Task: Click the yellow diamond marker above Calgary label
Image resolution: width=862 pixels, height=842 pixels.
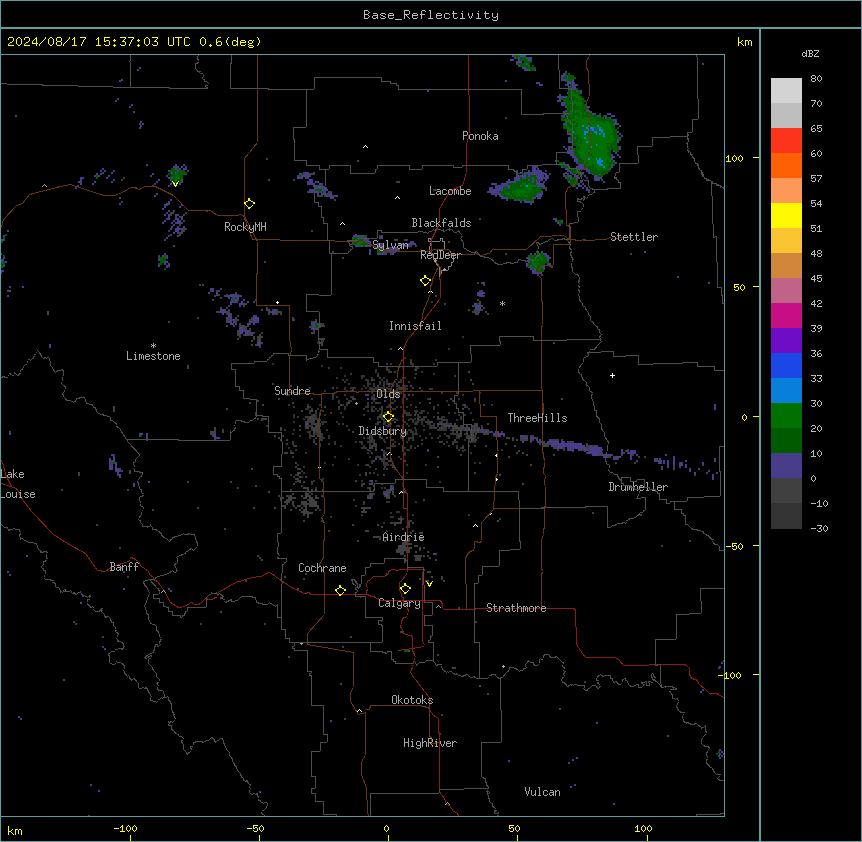Action: [405, 589]
